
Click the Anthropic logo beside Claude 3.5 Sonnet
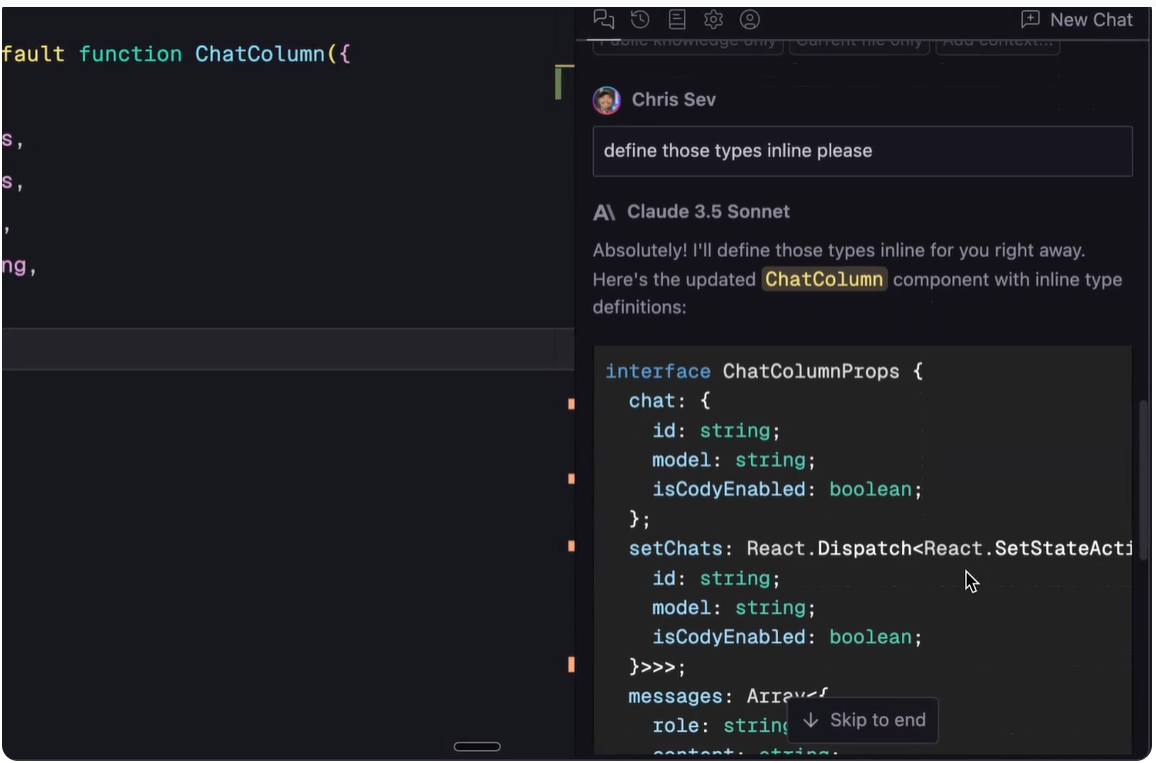pos(604,212)
